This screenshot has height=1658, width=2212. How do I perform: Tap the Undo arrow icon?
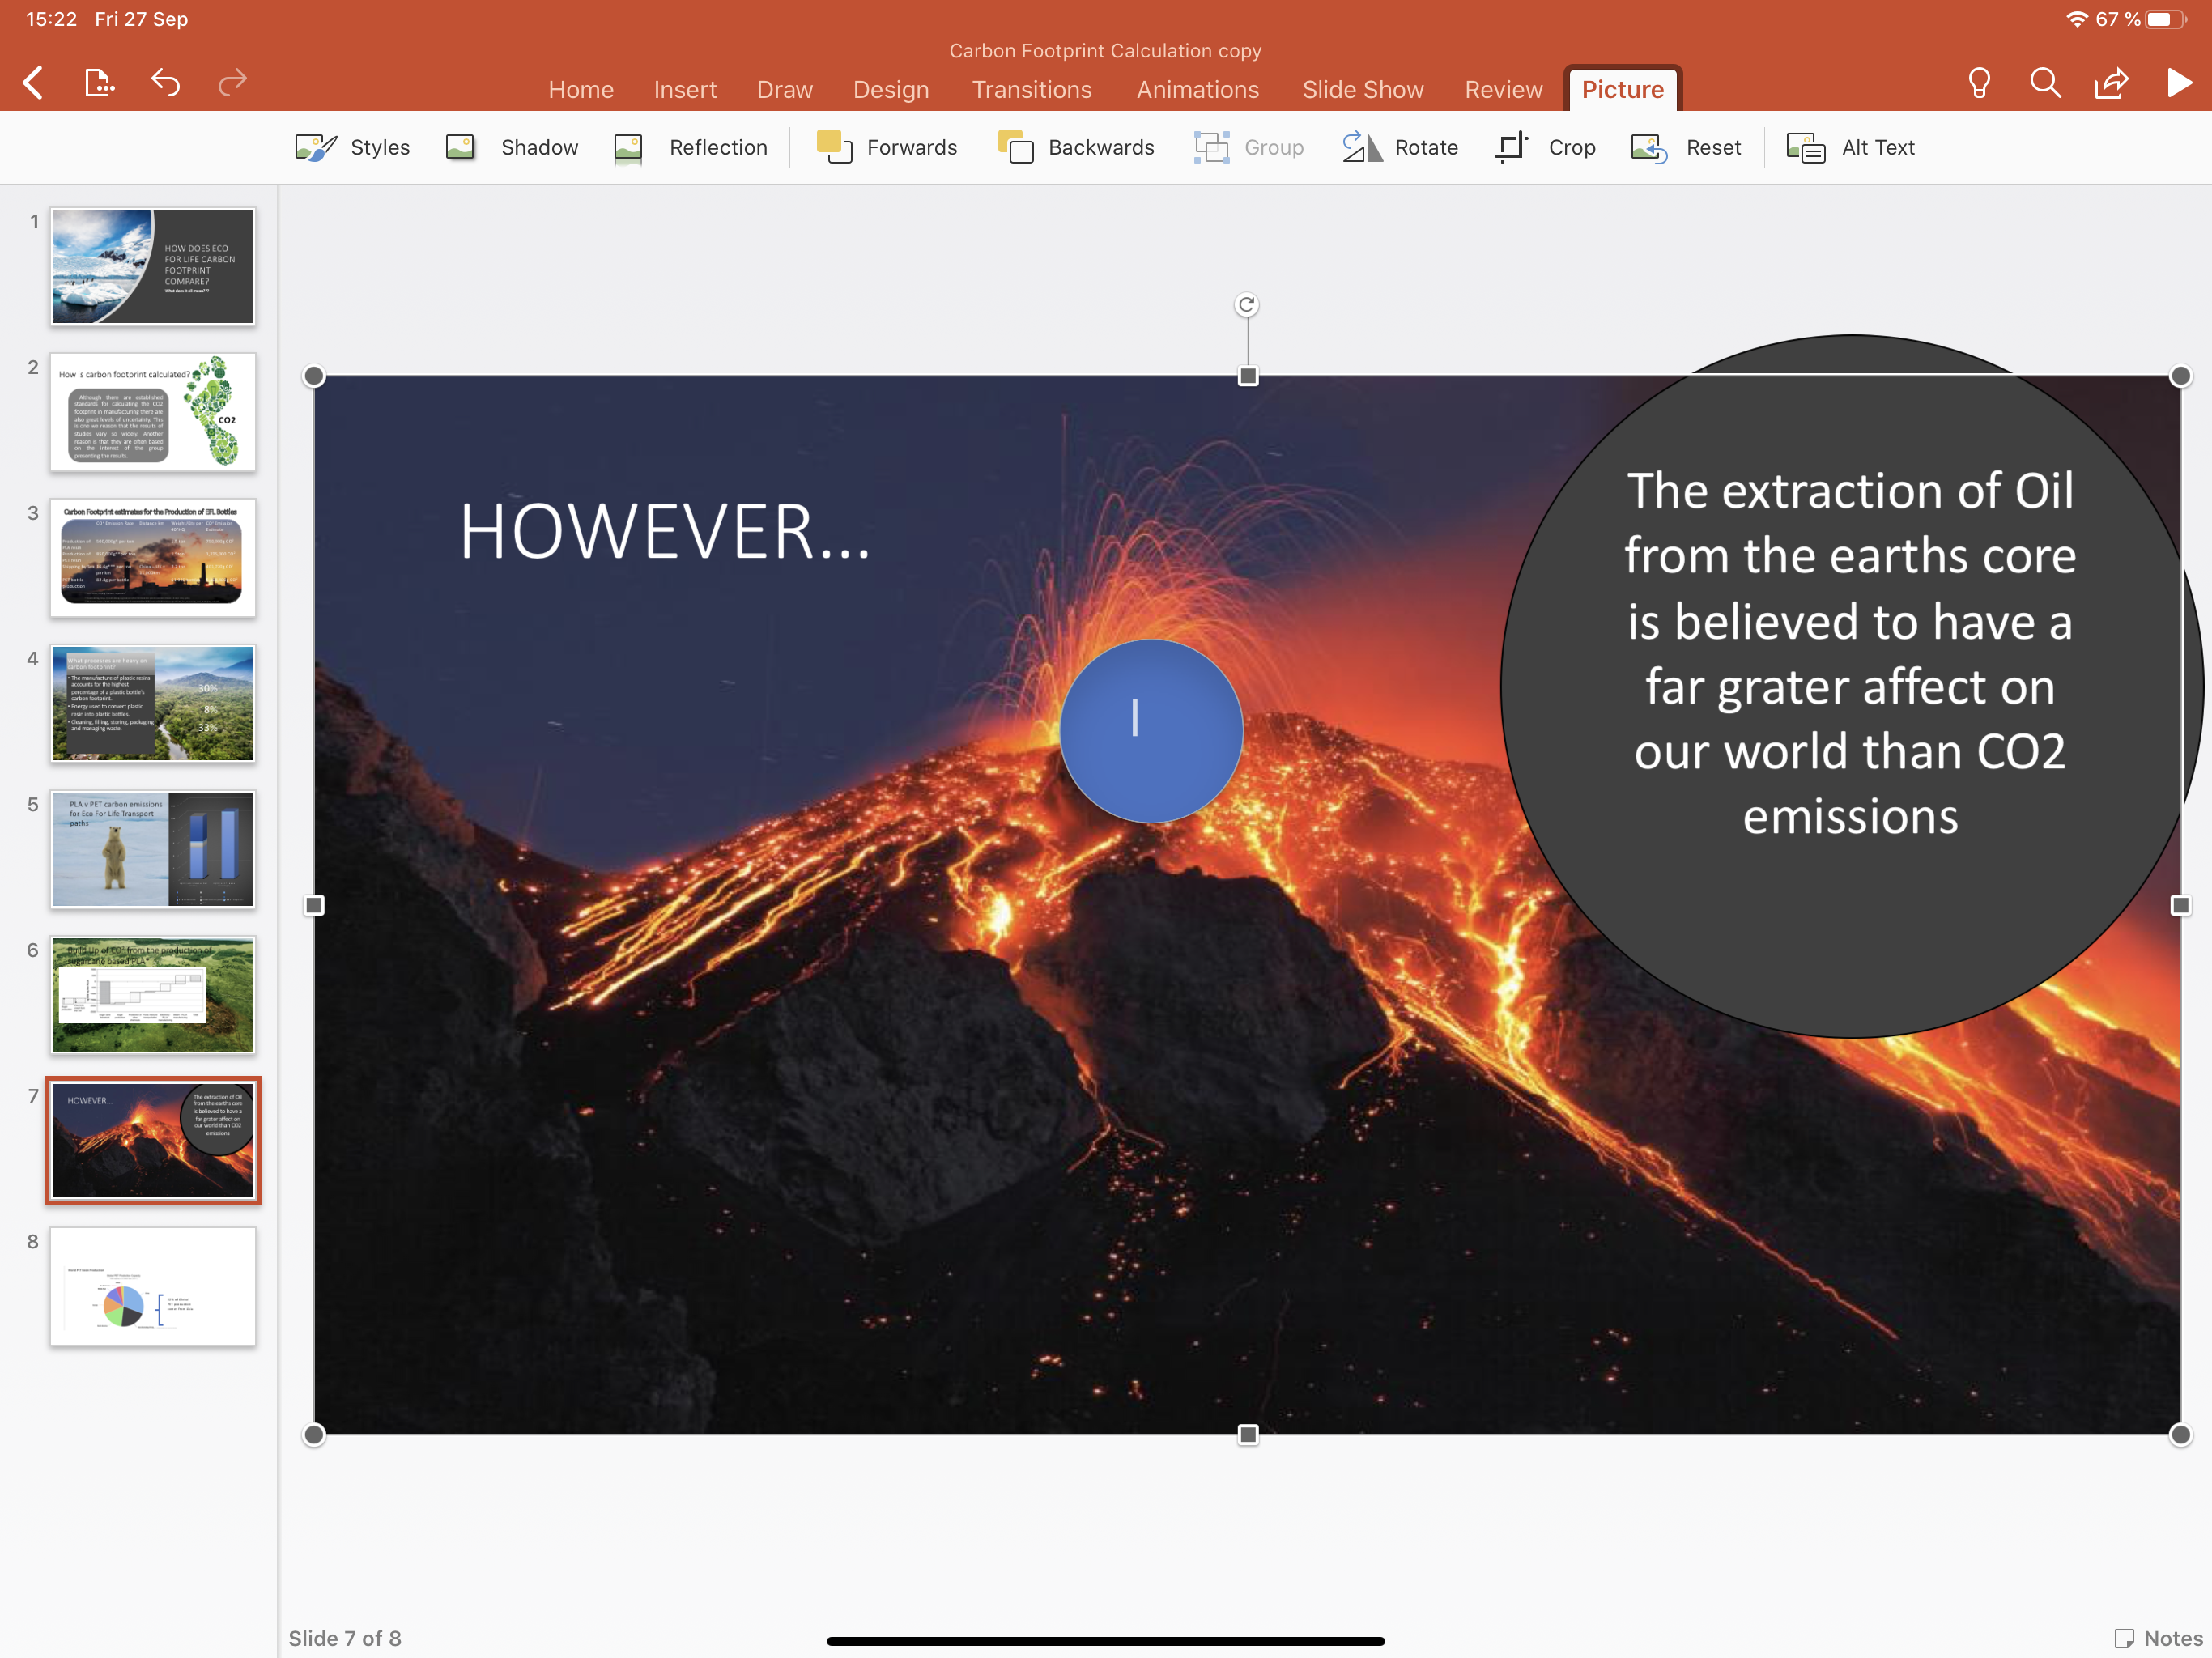[166, 83]
